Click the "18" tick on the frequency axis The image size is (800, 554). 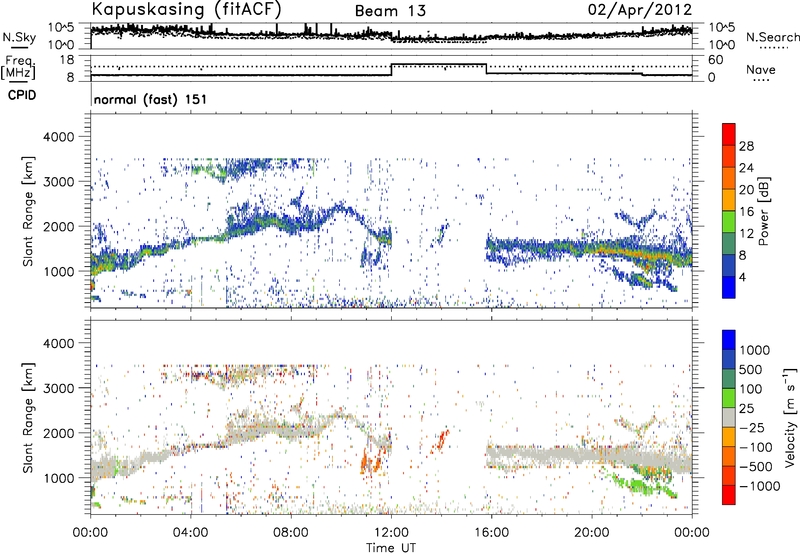pyautogui.click(x=67, y=60)
